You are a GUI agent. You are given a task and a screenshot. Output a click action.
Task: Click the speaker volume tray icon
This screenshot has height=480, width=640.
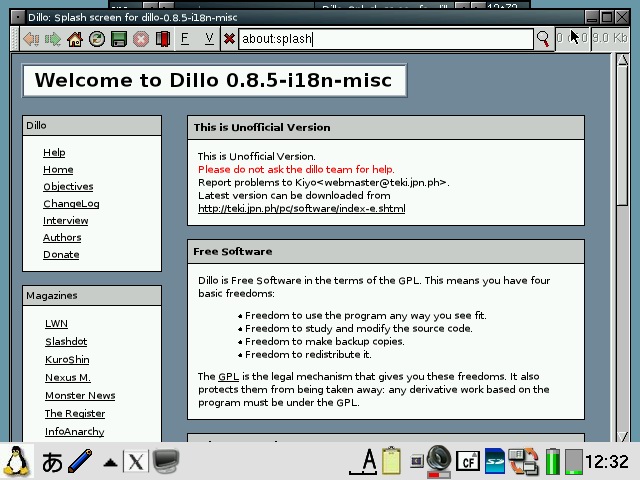pyautogui.click(x=438, y=460)
